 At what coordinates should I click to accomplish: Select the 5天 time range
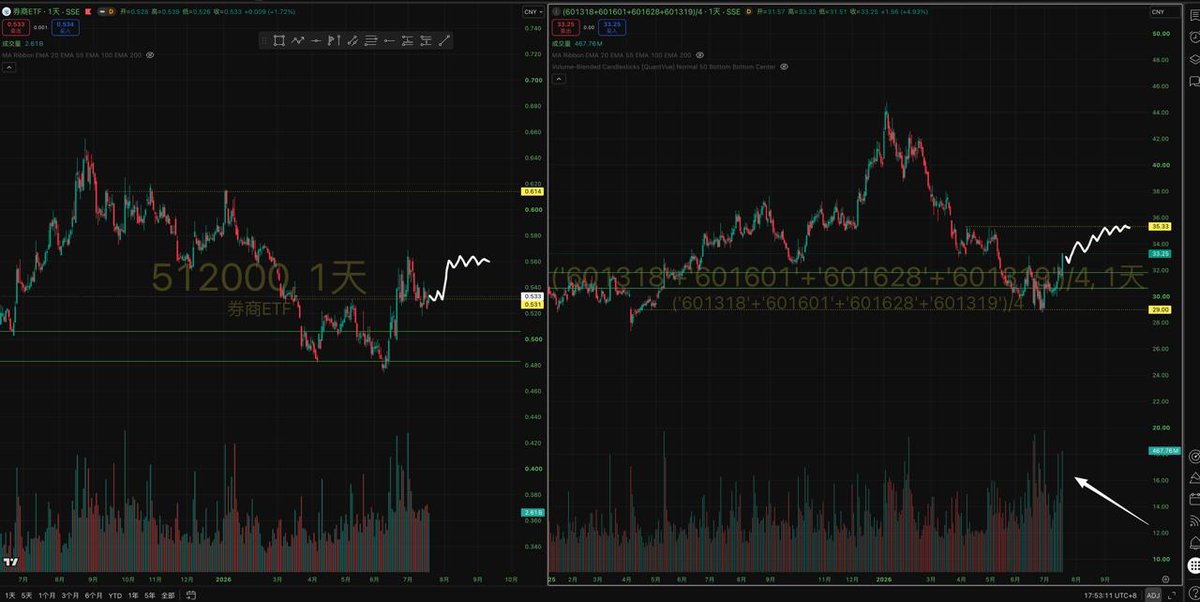click(27, 595)
